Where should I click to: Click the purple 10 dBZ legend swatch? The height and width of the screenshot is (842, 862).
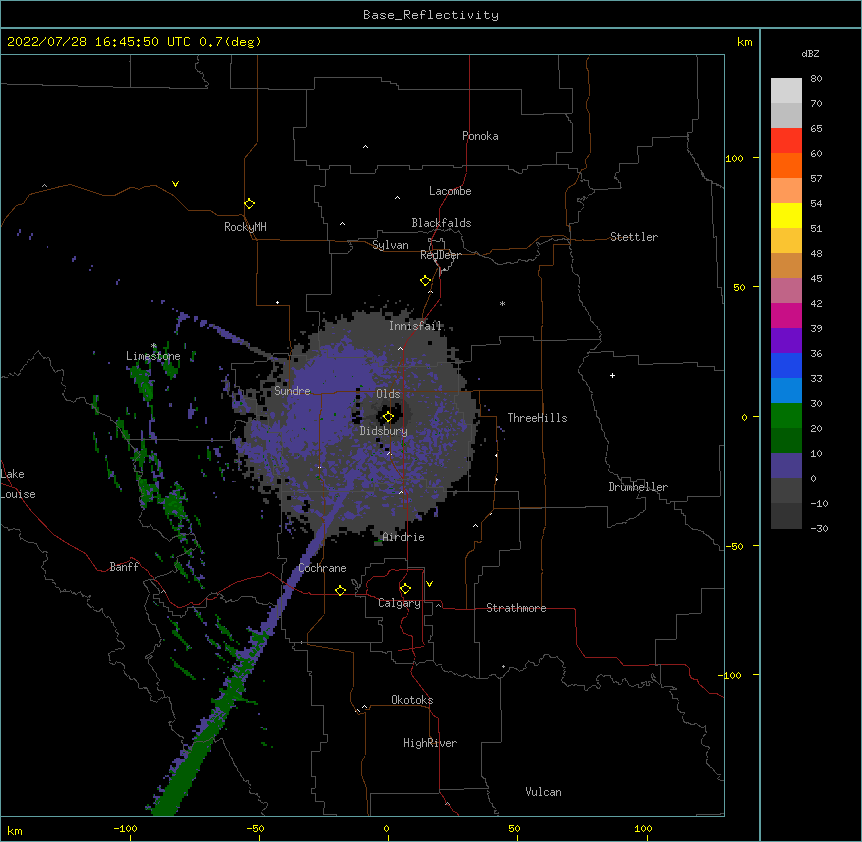786,466
